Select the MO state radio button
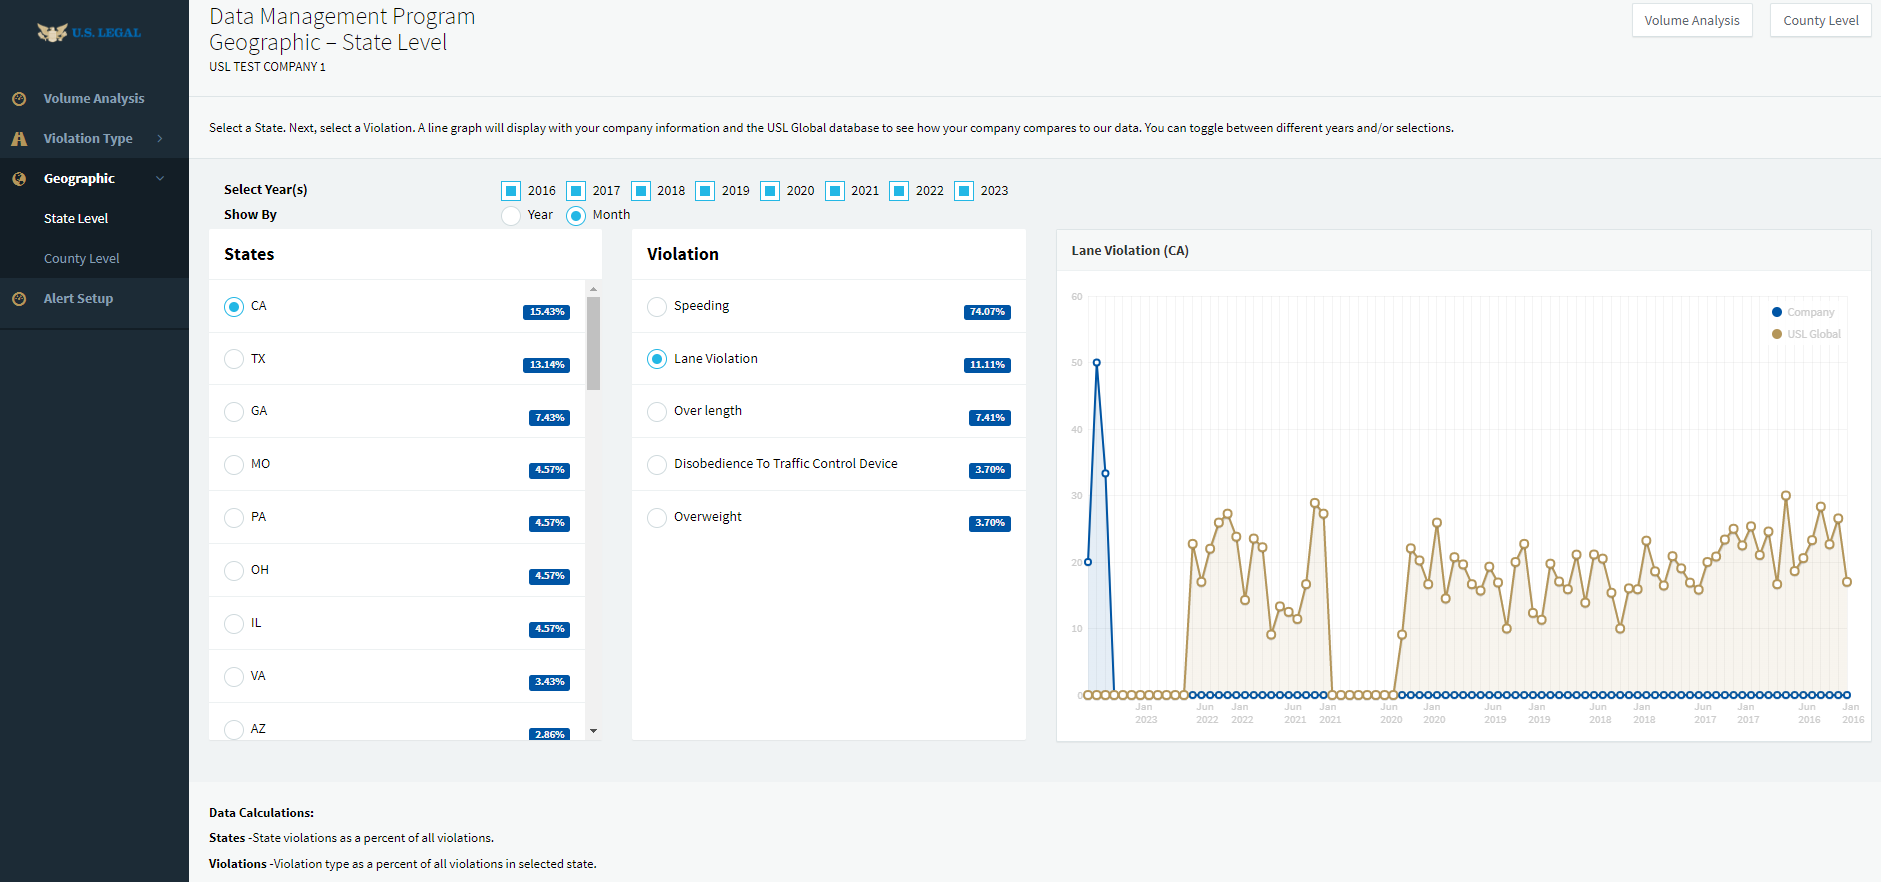Image resolution: width=1881 pixels, height=882 pixels. (x=234, y=465)
